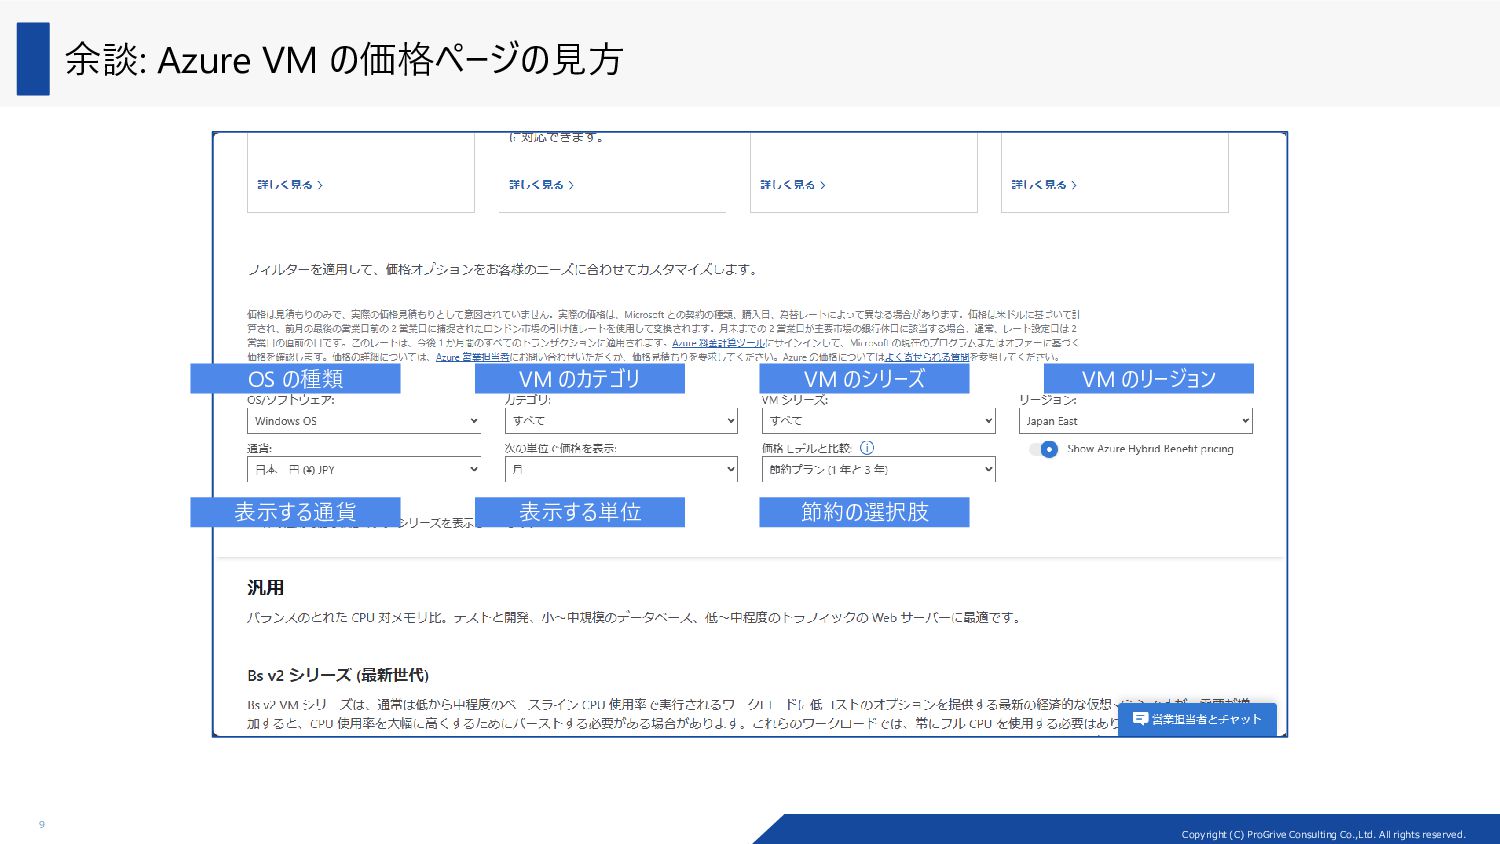Open the よくあるご質問 link

(927, 357)
